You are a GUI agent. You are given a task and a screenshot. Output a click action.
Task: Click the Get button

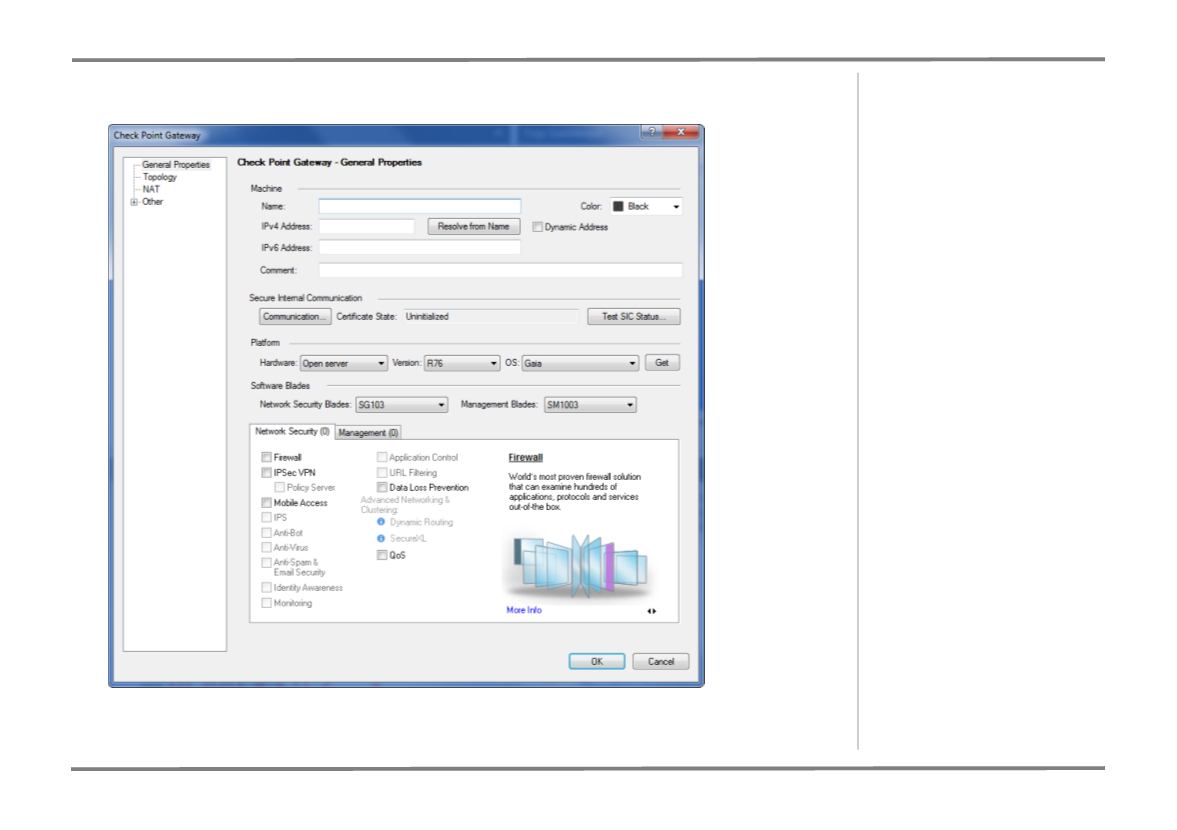pyautogui.click(x=662, y=363)
